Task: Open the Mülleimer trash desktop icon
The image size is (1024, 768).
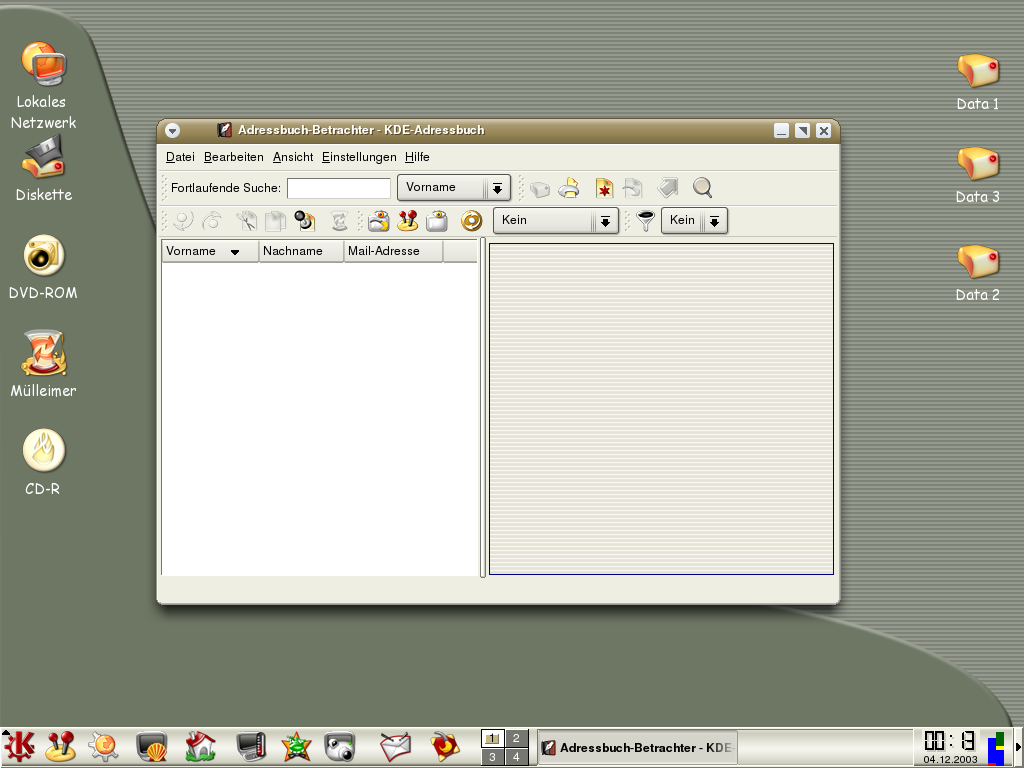Action: (43, 363)
